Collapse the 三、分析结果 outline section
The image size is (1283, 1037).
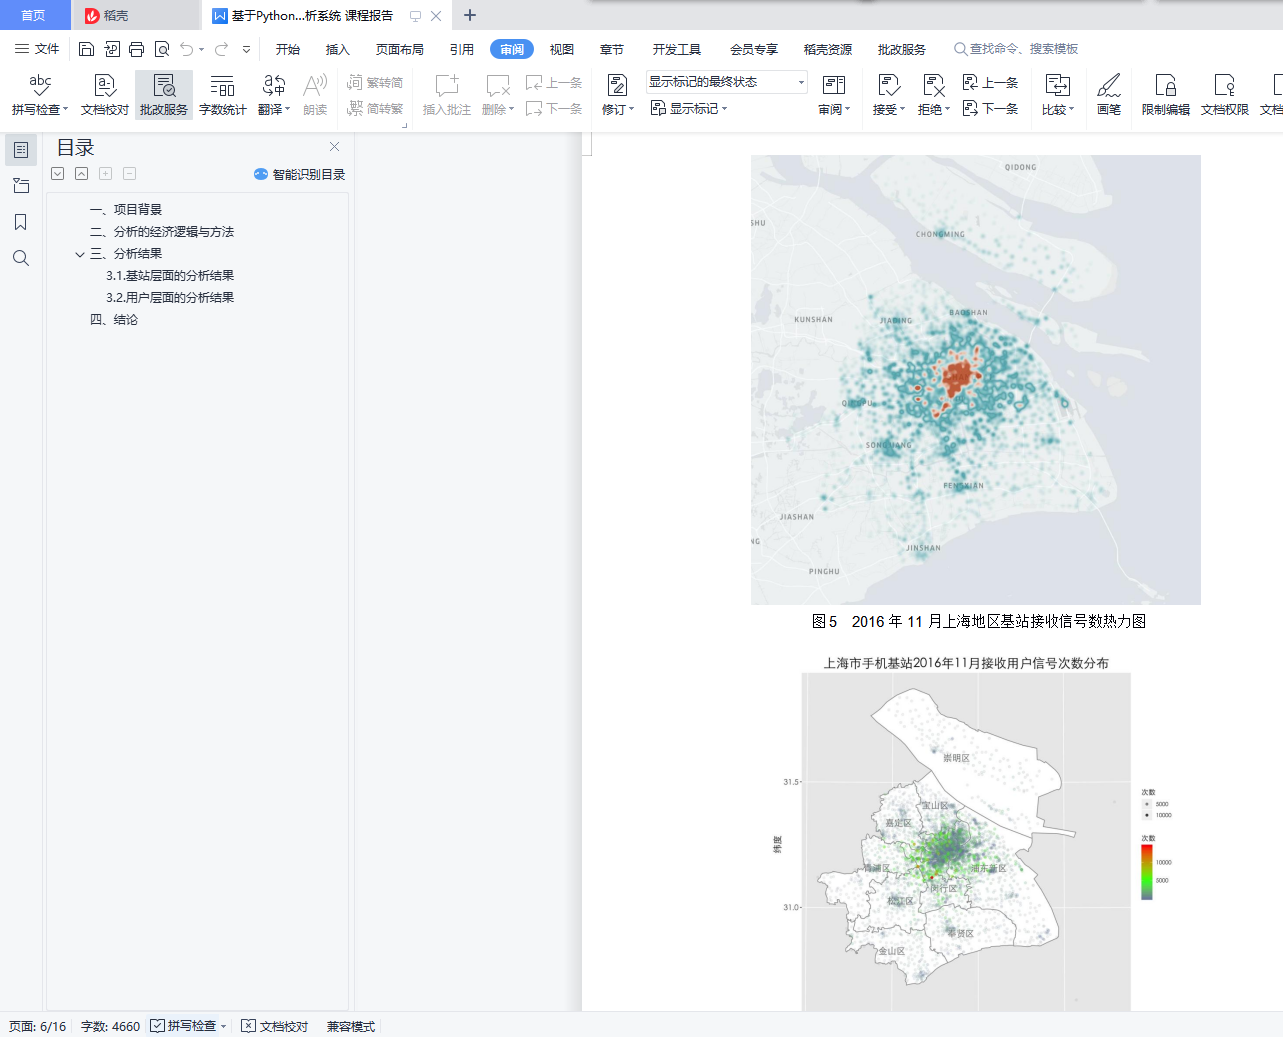click(x=80, y=254)
